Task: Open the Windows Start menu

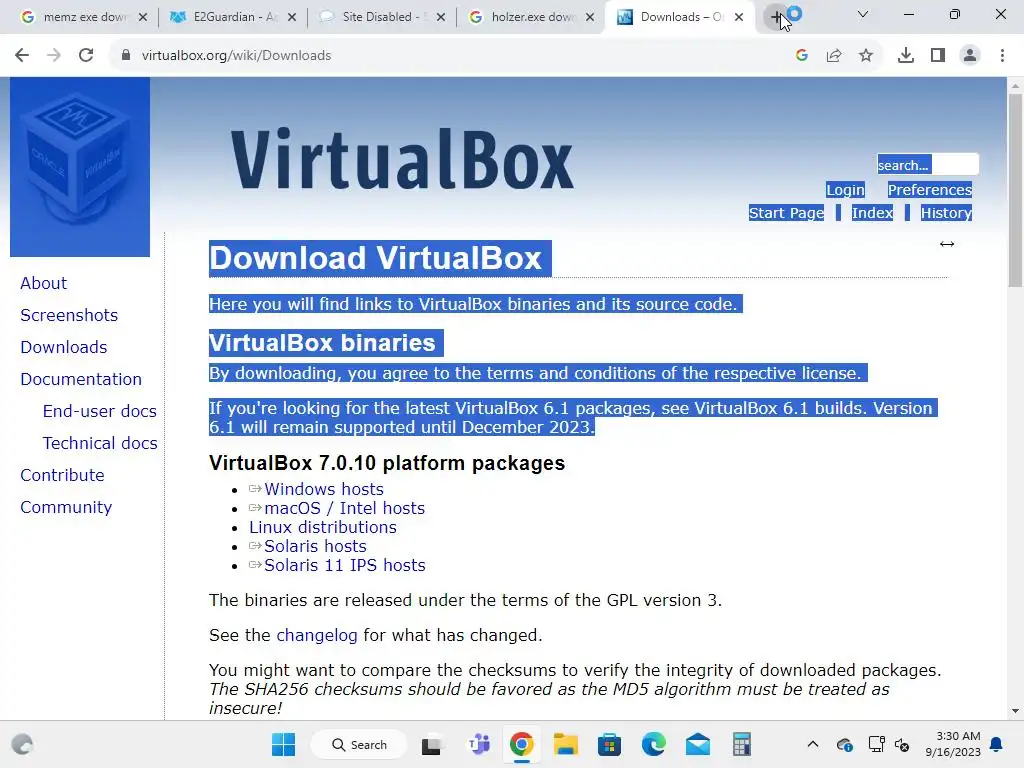Action: pos(283,744)
